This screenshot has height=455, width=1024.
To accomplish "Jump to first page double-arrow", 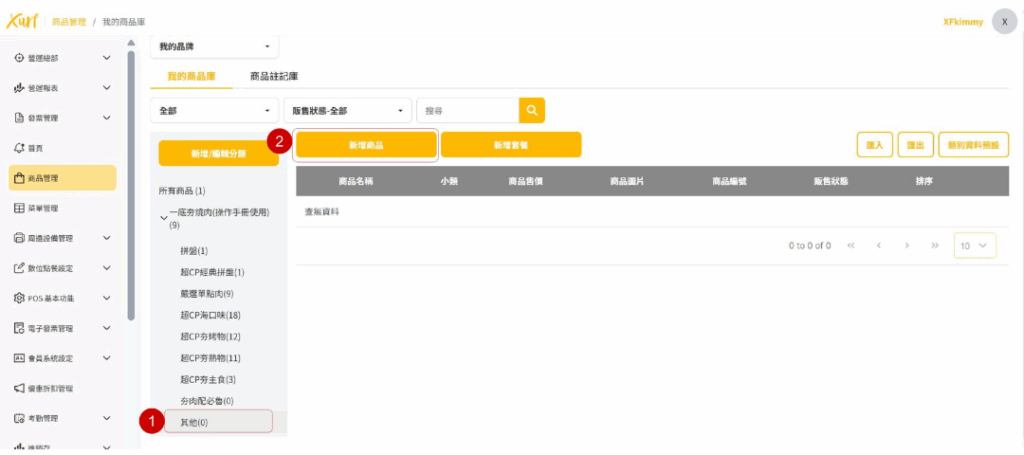I will tap(851, 245).
